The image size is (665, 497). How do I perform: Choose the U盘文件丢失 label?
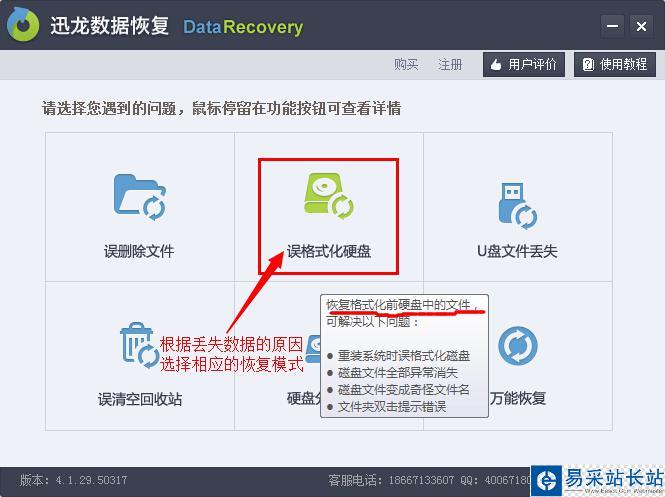tap(517, 251)
